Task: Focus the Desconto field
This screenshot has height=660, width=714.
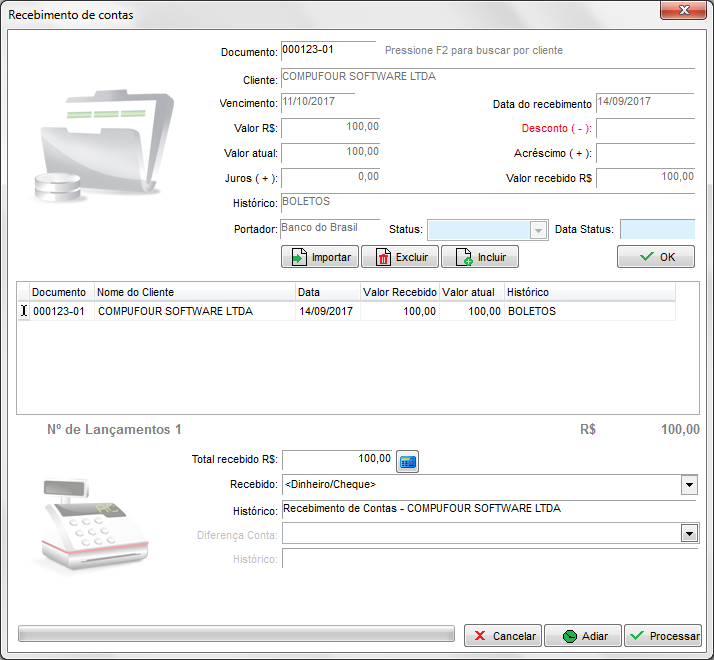Action: tap(645, 129)
